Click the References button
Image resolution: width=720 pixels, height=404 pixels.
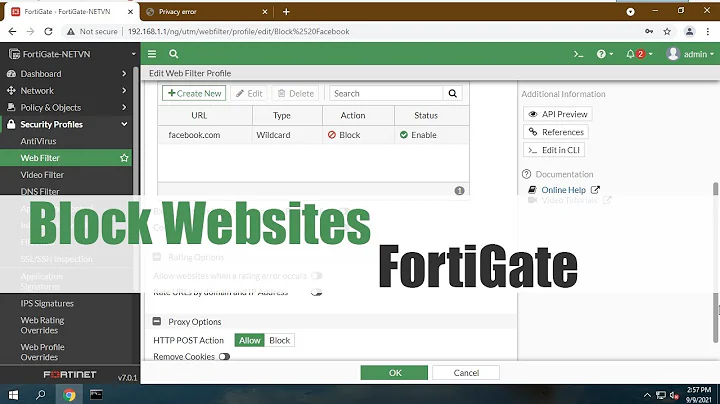[x=556, y=132]
